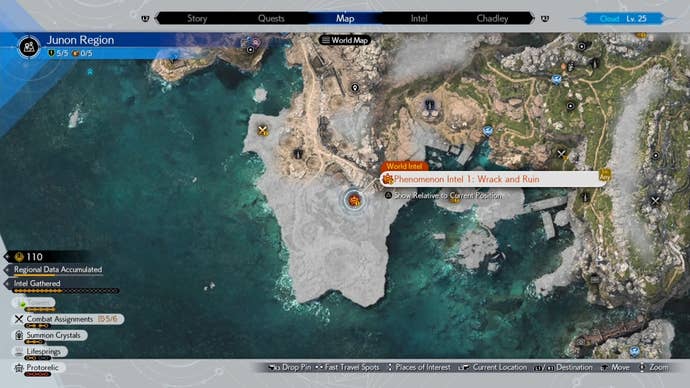Image resolution: width=690 pixels, height=388 pixels.
Task: Click the Intel Gathered diamond progress bar
Action: pos(66,291)
